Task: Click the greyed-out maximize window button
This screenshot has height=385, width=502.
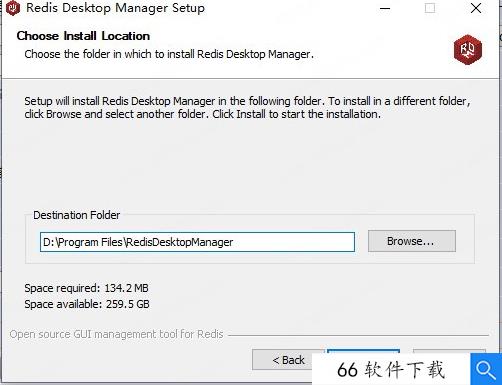Action: pyautogui.click(x=430, y=8)
